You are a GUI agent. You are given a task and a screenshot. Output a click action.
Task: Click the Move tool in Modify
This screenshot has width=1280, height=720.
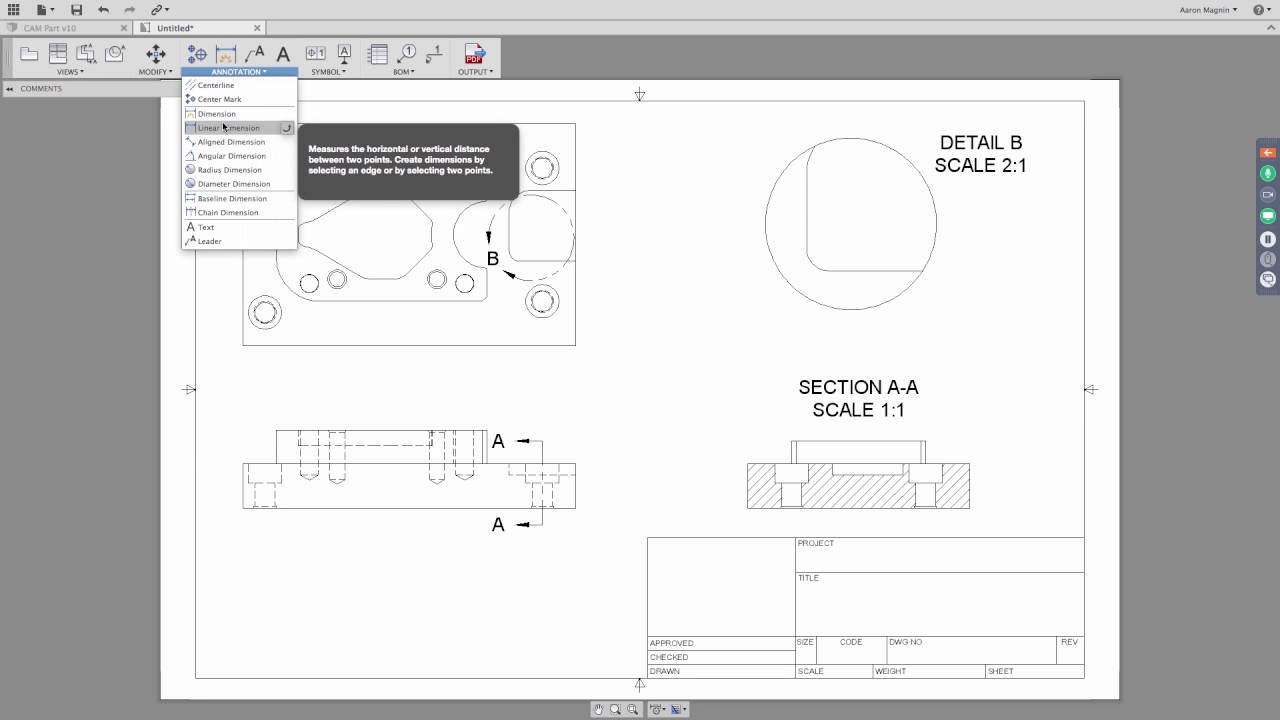[x=155, y=54]
